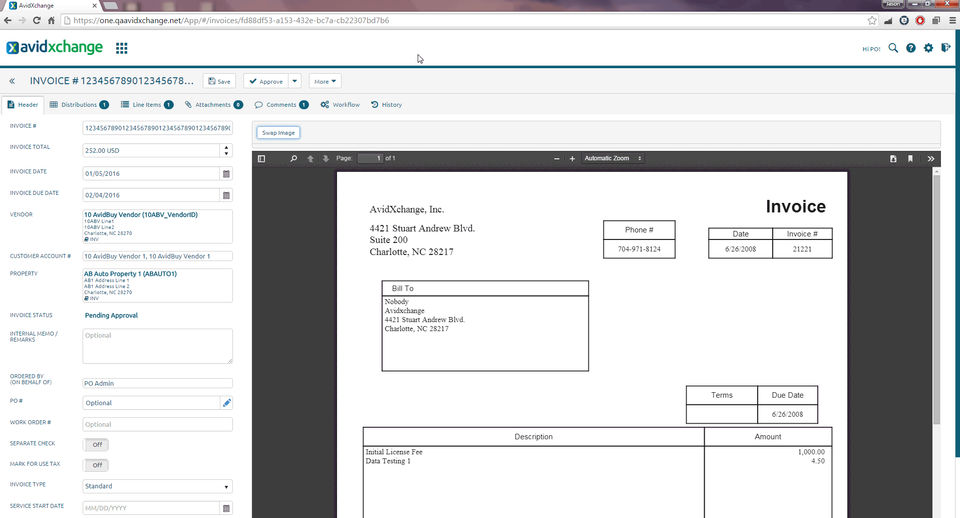960x518 pixels.
Task: Click the Swap Image button
Action: [x=279, y=133]
